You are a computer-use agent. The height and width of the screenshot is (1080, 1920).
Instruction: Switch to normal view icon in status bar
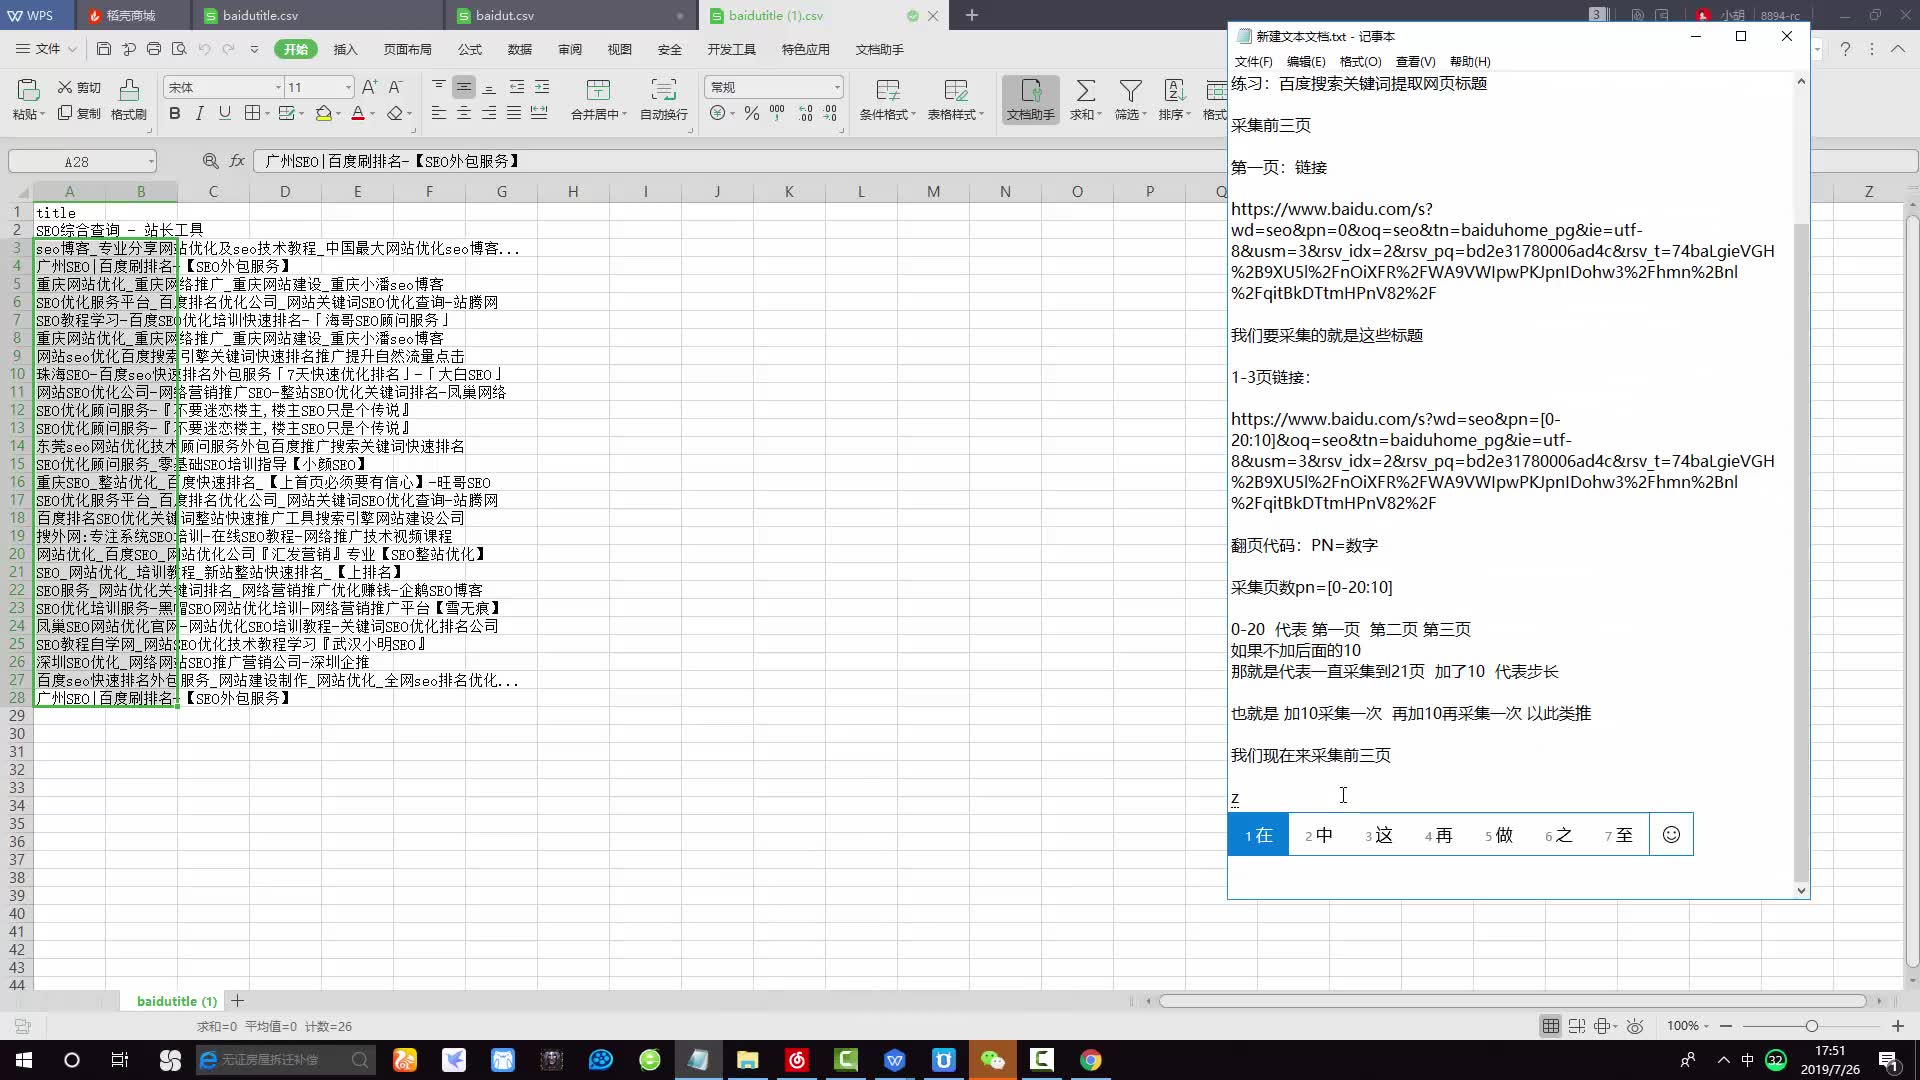click(1550, 1026)
